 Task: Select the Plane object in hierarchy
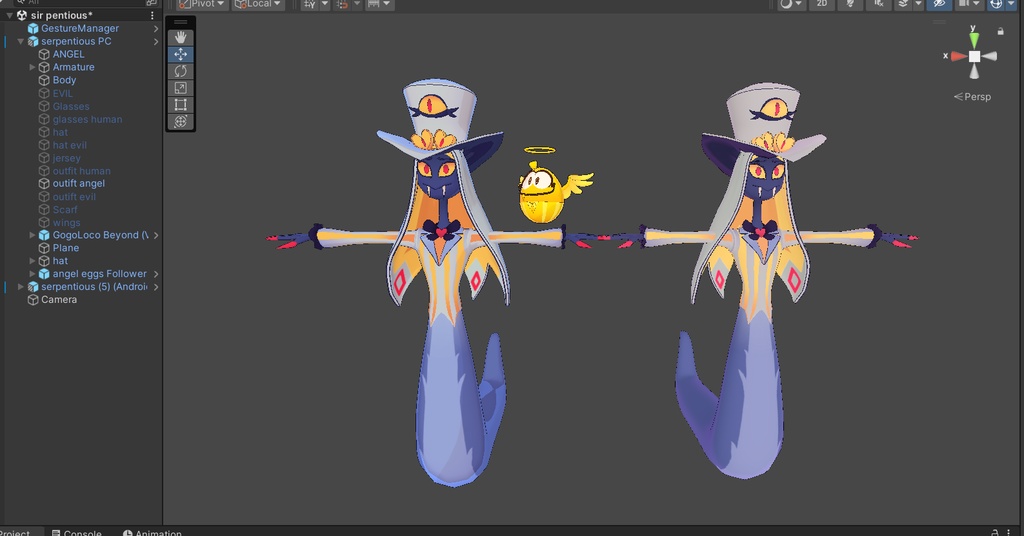(65, 248)
